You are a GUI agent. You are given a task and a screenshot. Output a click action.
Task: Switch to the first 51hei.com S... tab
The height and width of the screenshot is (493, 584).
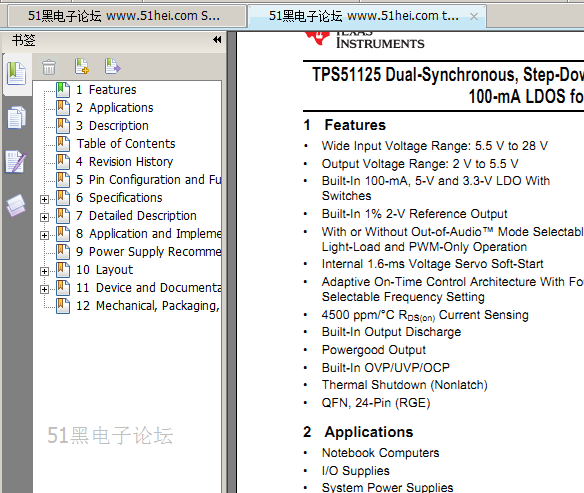click(x=127, y=16)
